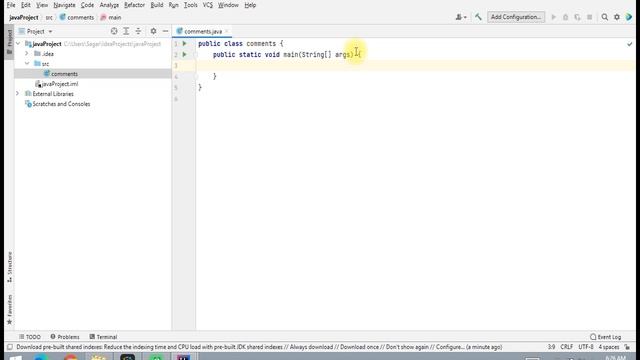Click run gutter arrow beside class comments

[184, 43]
